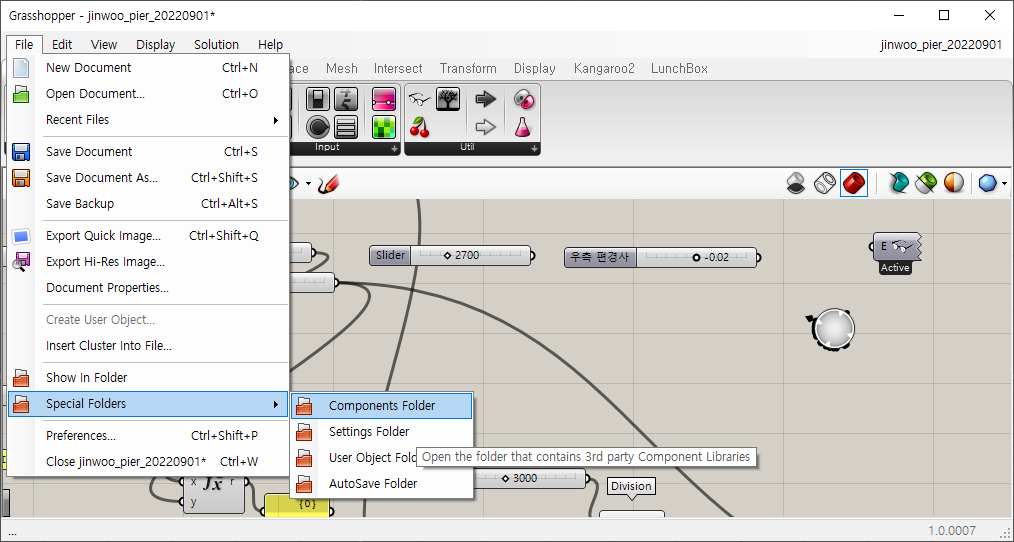Click the orange Save Document As floppy icon
1014x542 pixels.
(21, 178)
